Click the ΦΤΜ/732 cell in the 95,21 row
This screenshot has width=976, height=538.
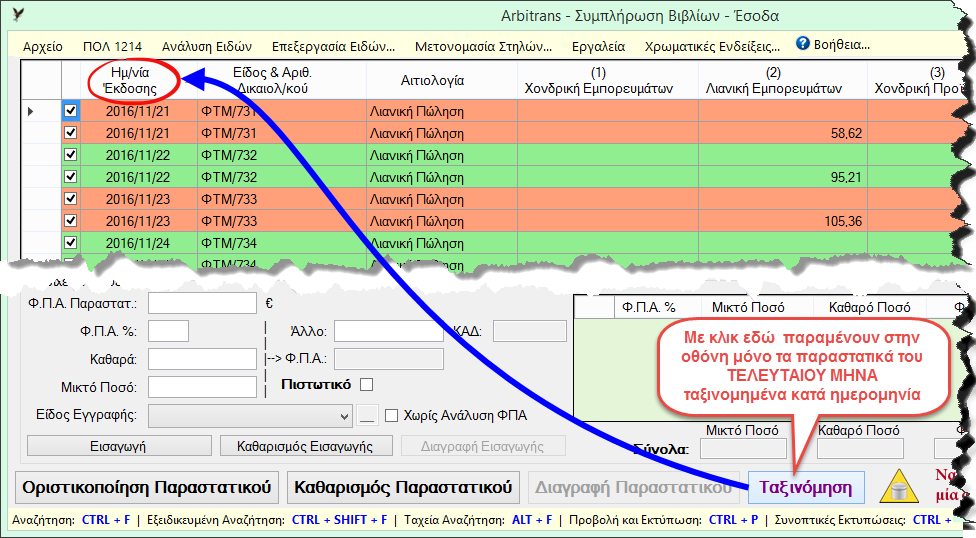tap(282, 177)
